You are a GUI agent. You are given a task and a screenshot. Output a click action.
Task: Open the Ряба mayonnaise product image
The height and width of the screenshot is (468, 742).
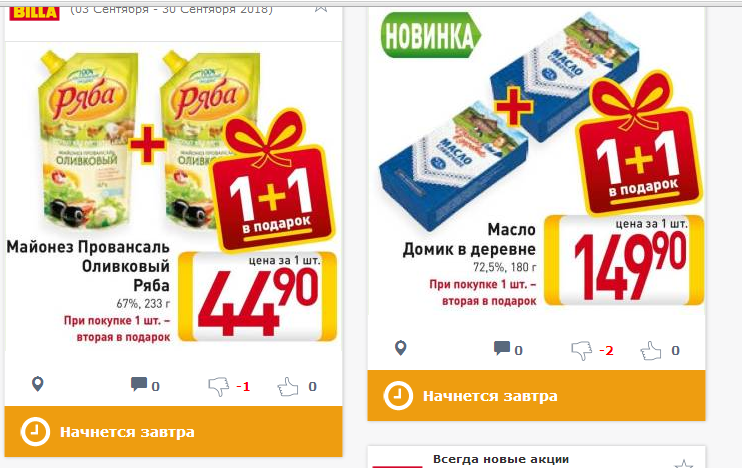[150, 142]
